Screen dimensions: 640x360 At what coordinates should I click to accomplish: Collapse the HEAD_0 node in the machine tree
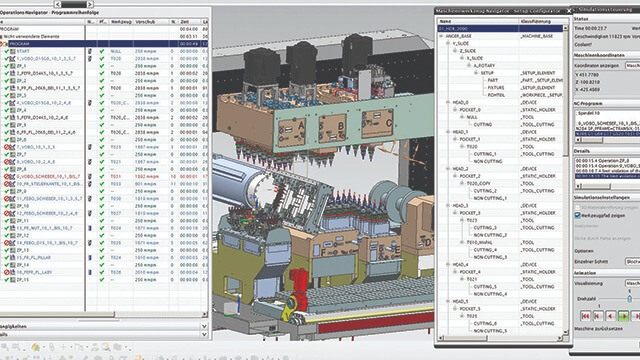click(448, 102)
